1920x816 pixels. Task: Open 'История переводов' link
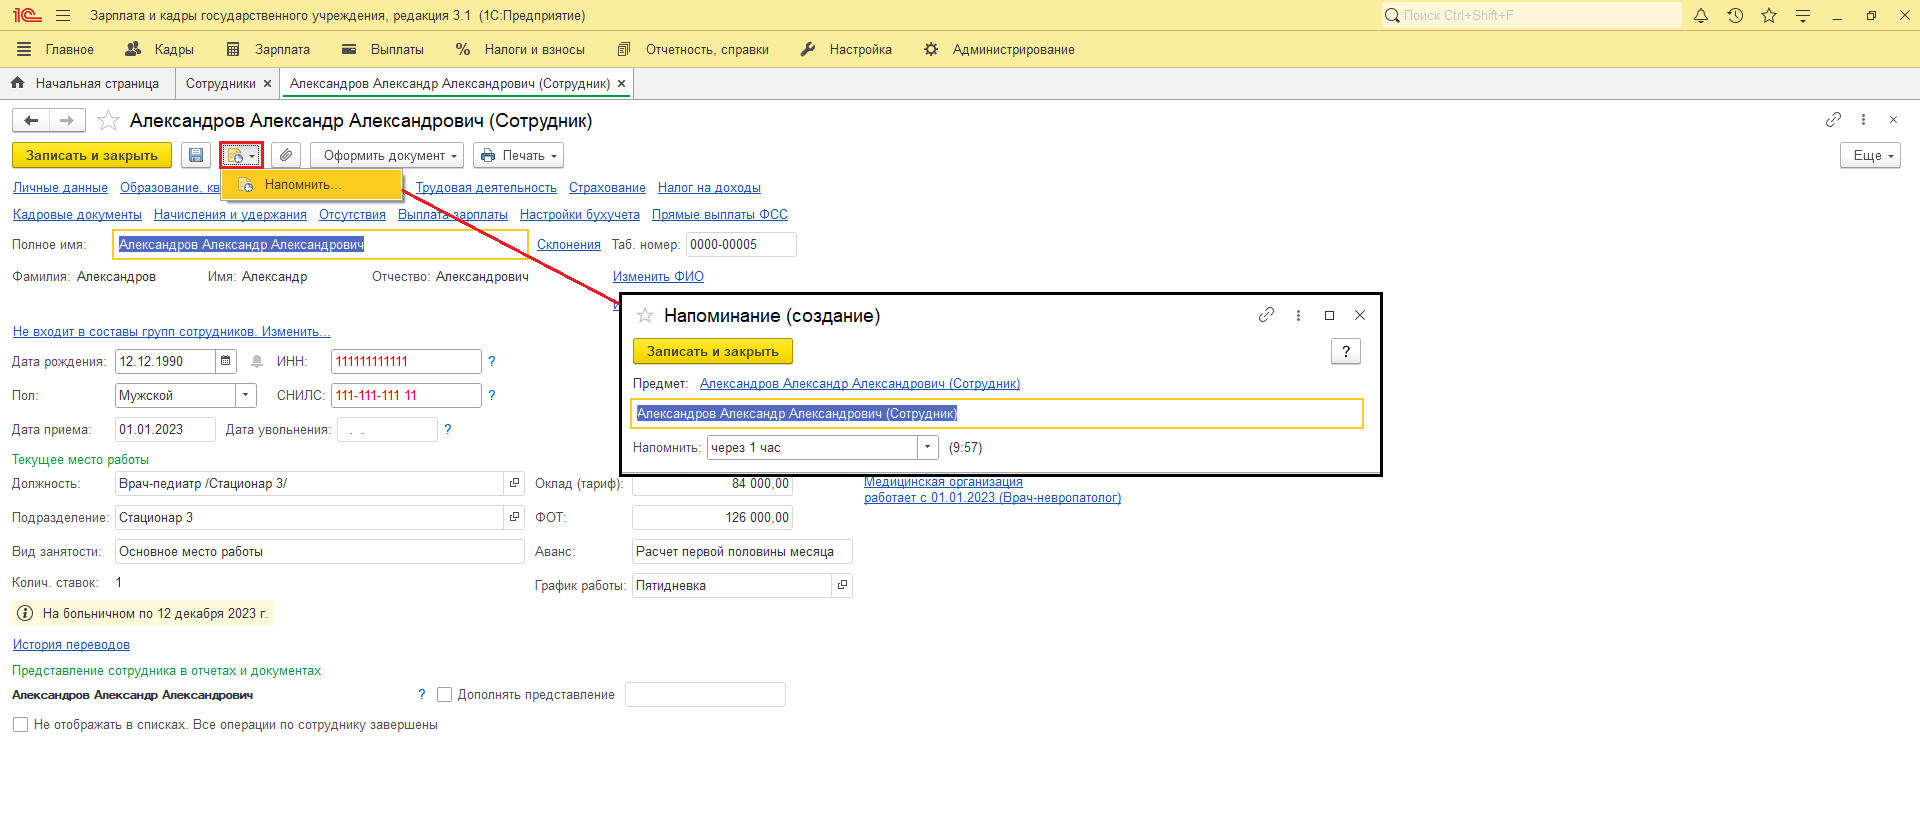[x=71, y=645]
